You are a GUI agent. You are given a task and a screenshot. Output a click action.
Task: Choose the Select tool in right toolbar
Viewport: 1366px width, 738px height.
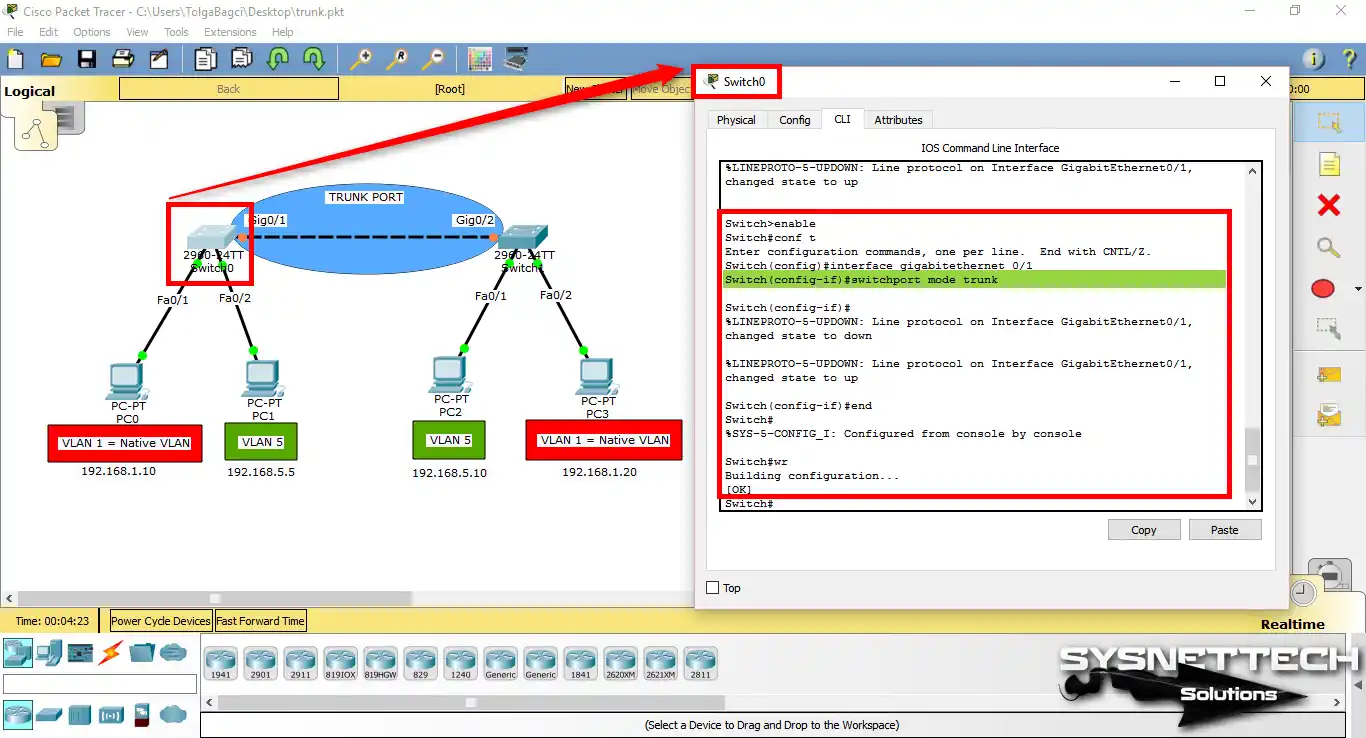pos(1328,123)
